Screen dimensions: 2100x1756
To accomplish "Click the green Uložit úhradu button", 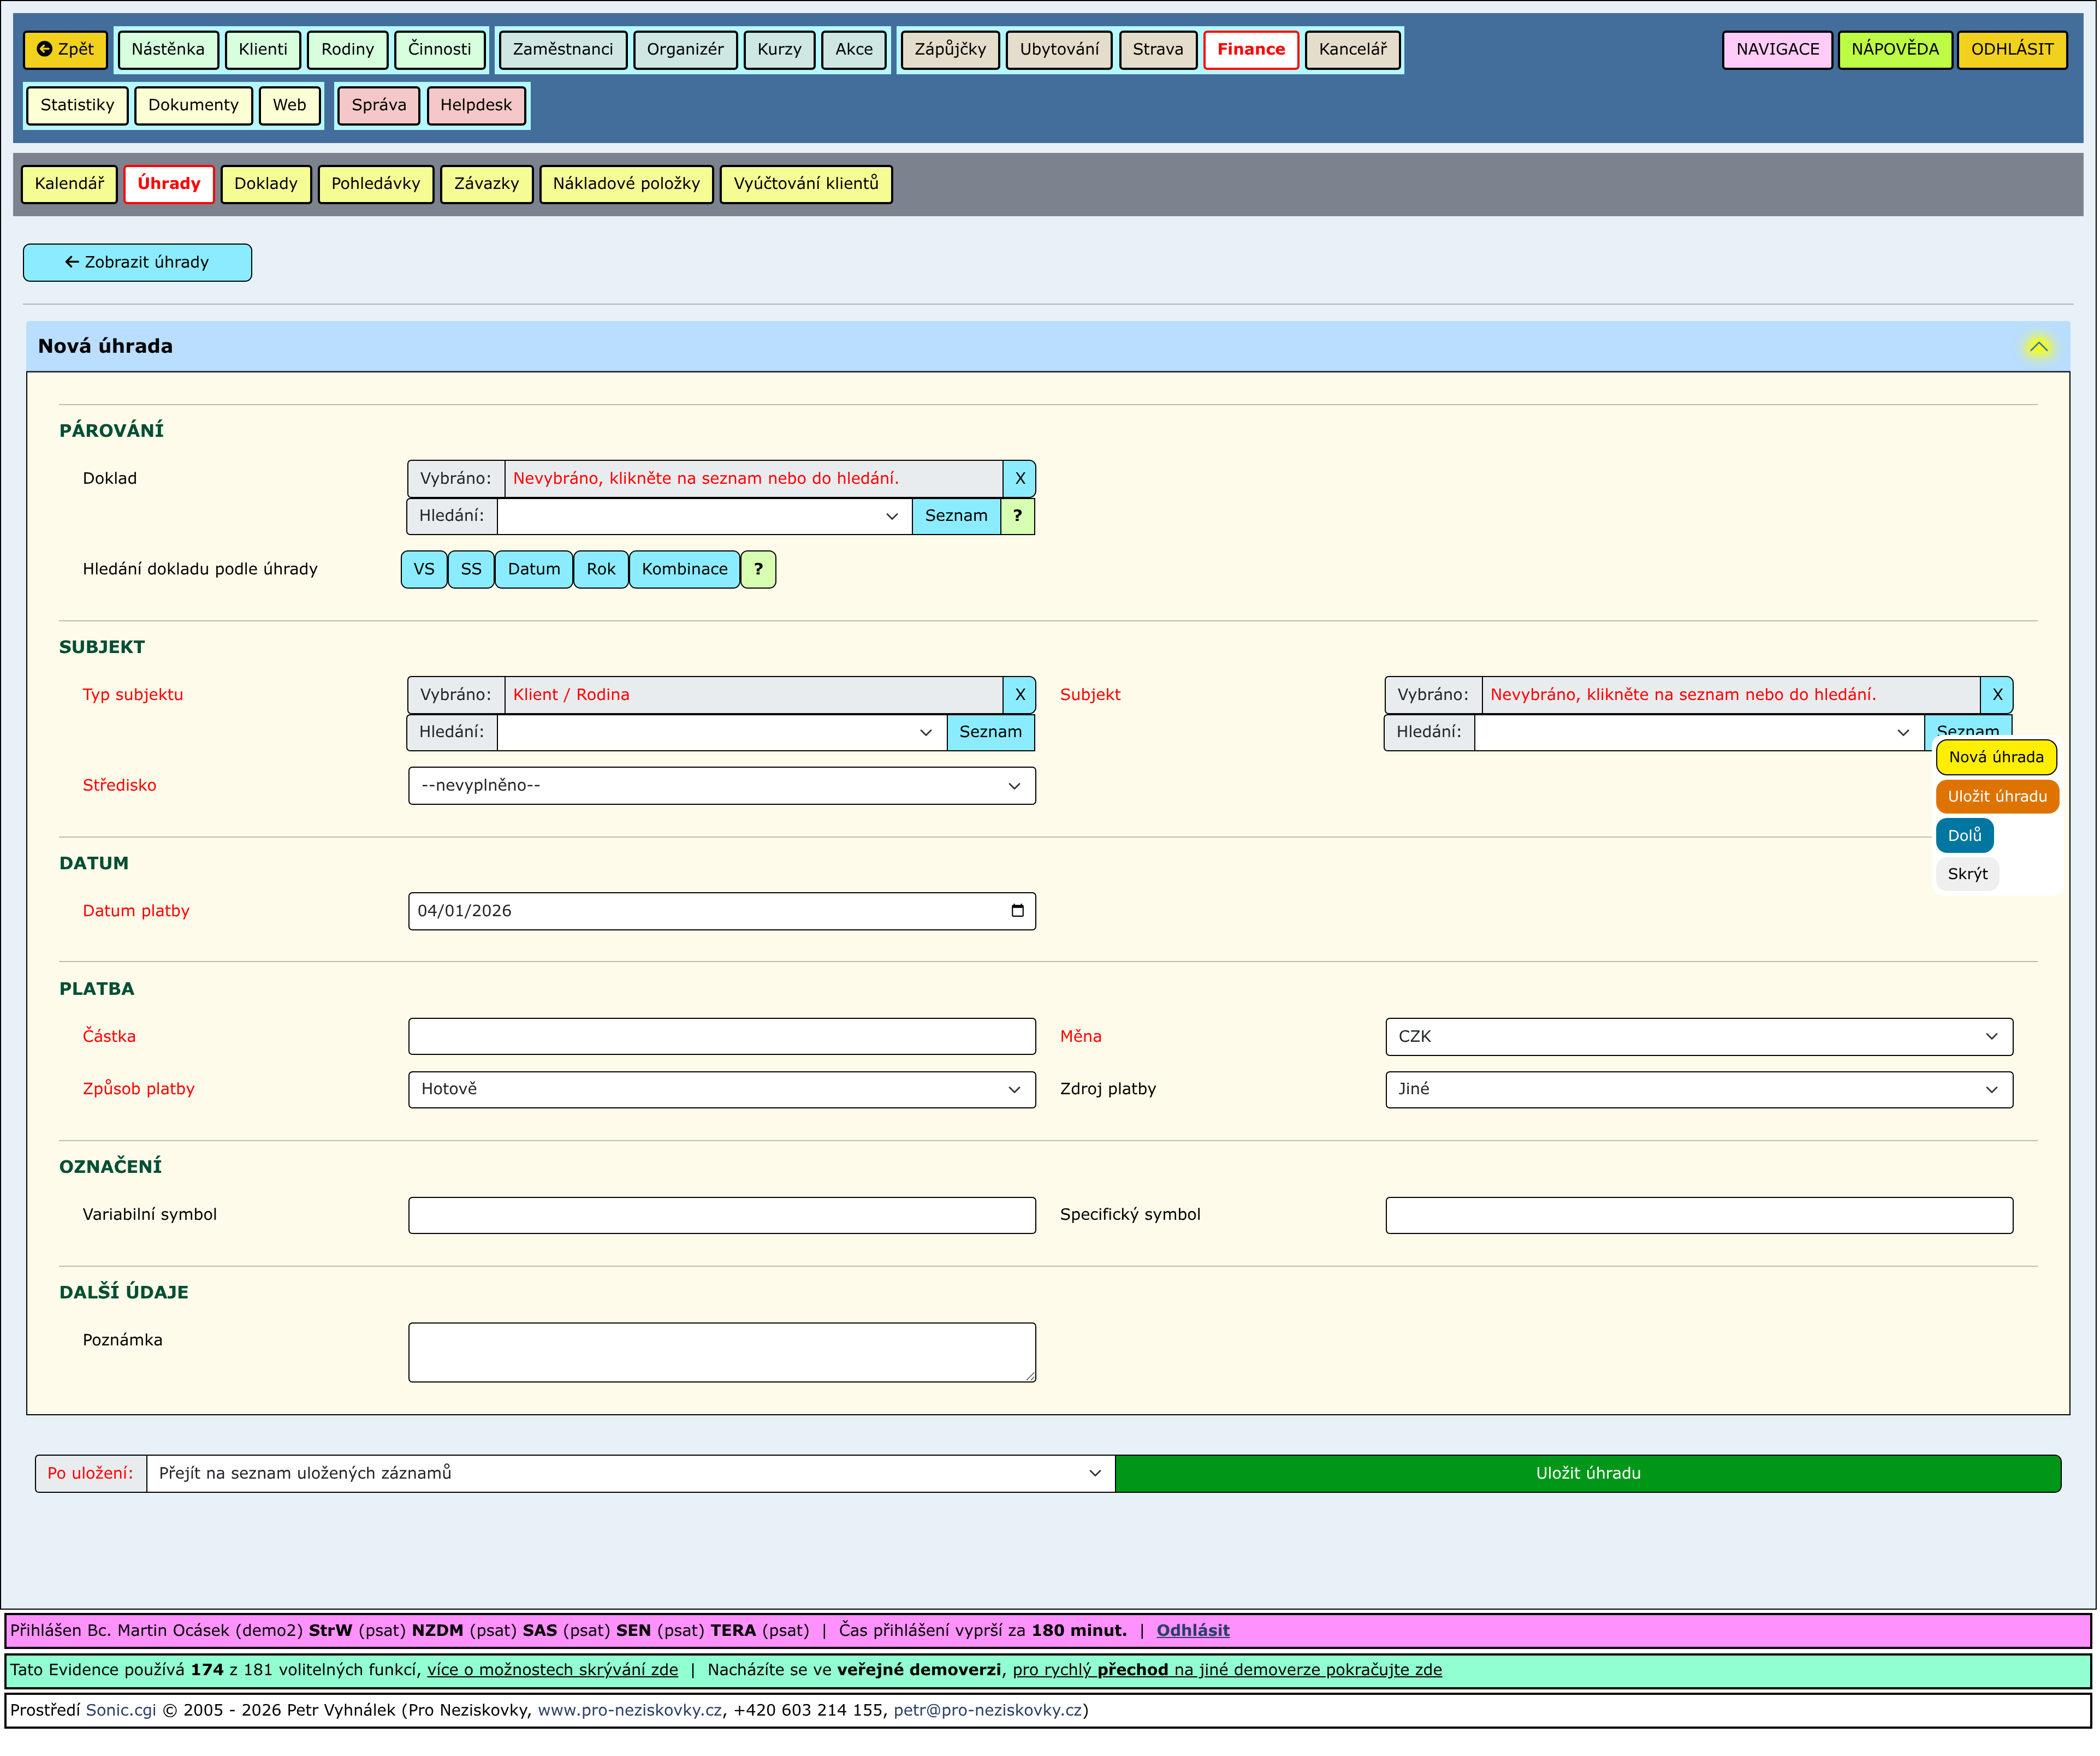I will click(1589, 1474).
